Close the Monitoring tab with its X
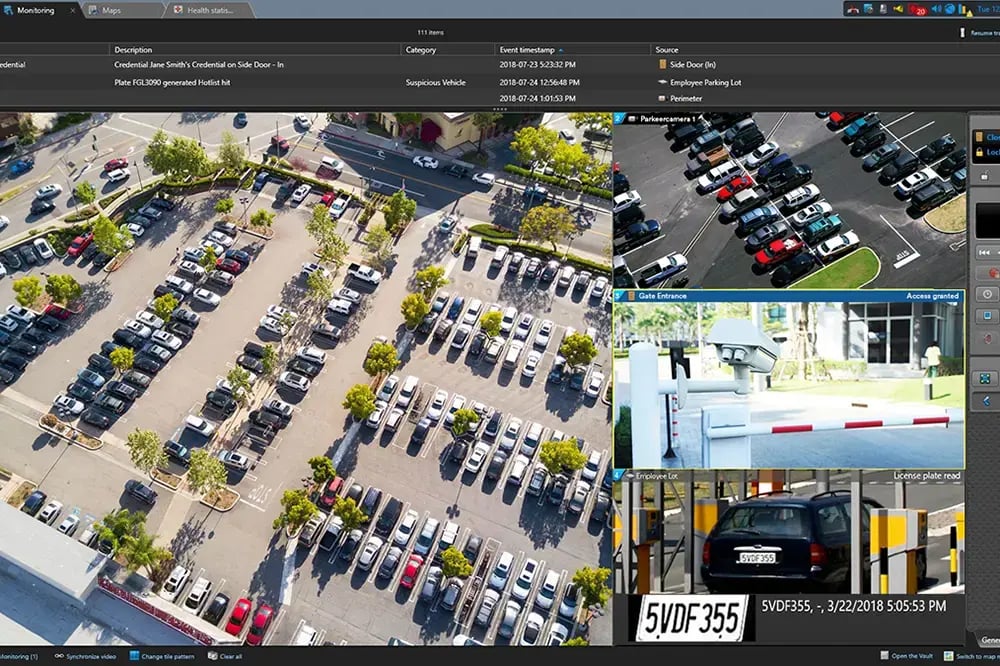The height and width of the screenshot is (666, 1000). pos(73,11)
